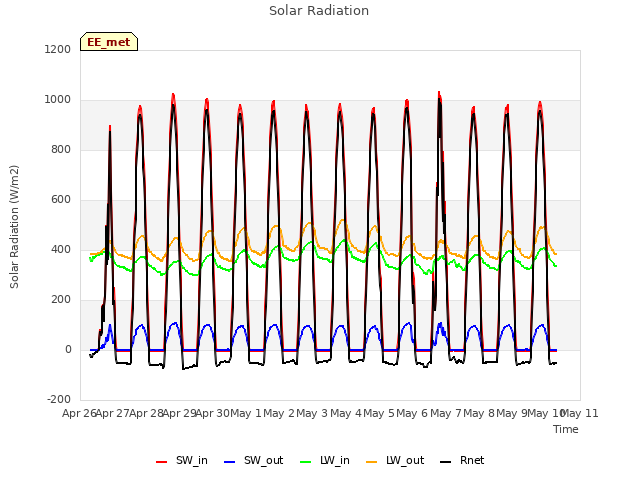Click the 400 y-axis tick label
The image size is (640, 480).
(x=61, y=249)
